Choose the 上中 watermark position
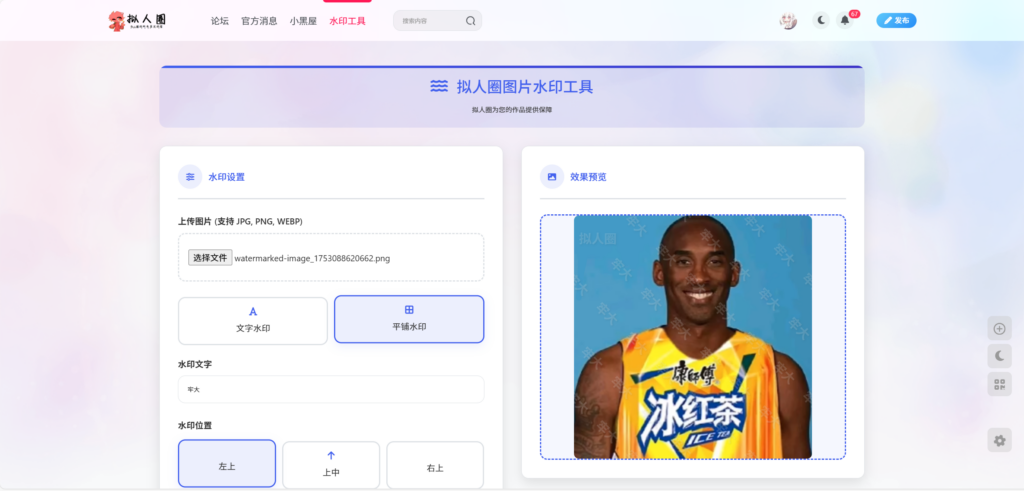Viewport: 1024px width, 491px height. tap(331, 464)
